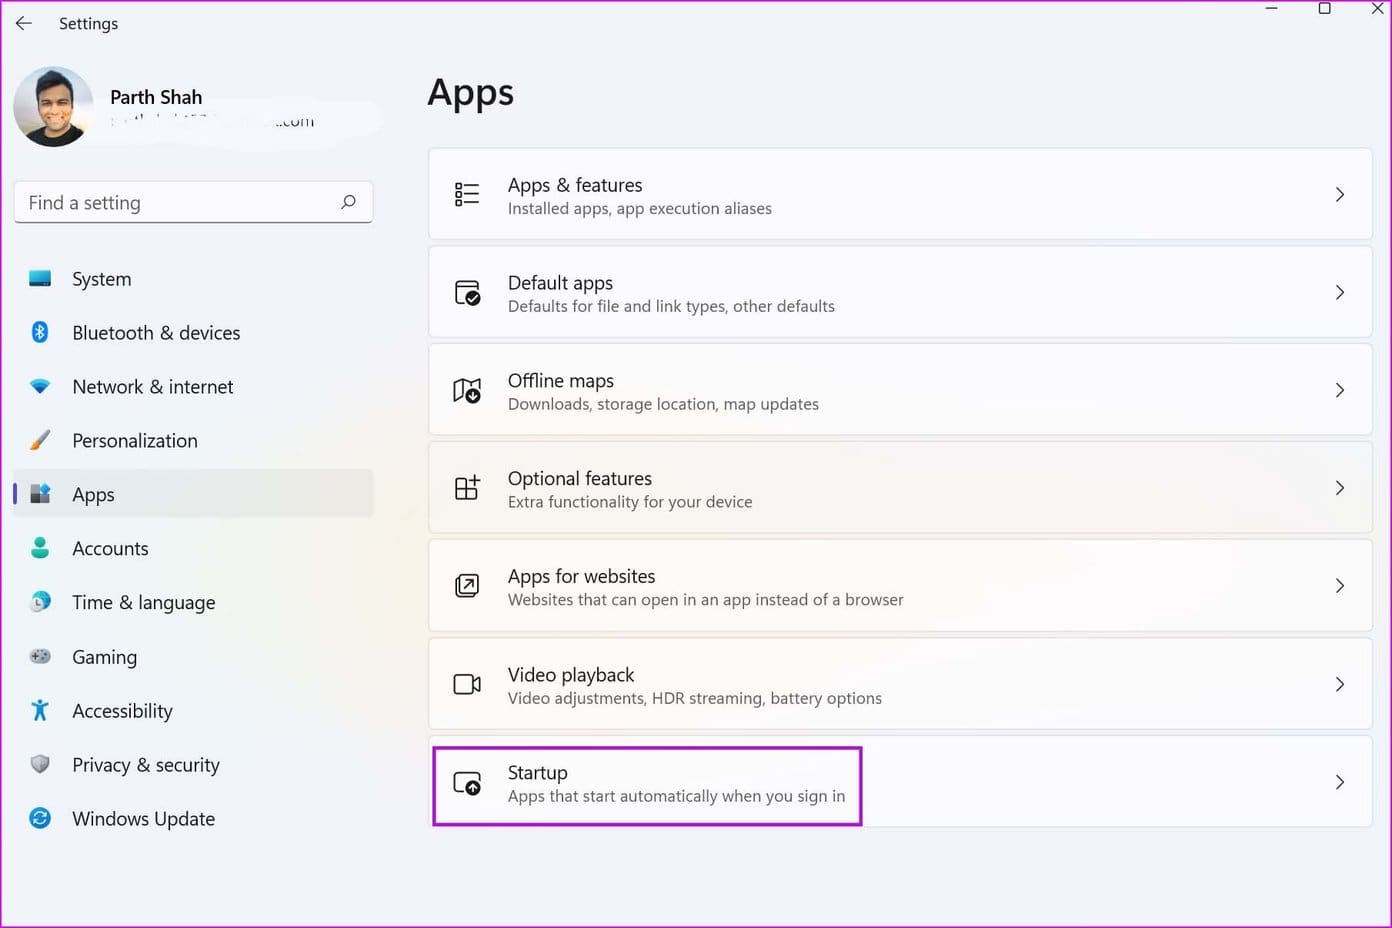Click the Accessibility figure icon
1392x928 pixels.
[x=40, y=710]
